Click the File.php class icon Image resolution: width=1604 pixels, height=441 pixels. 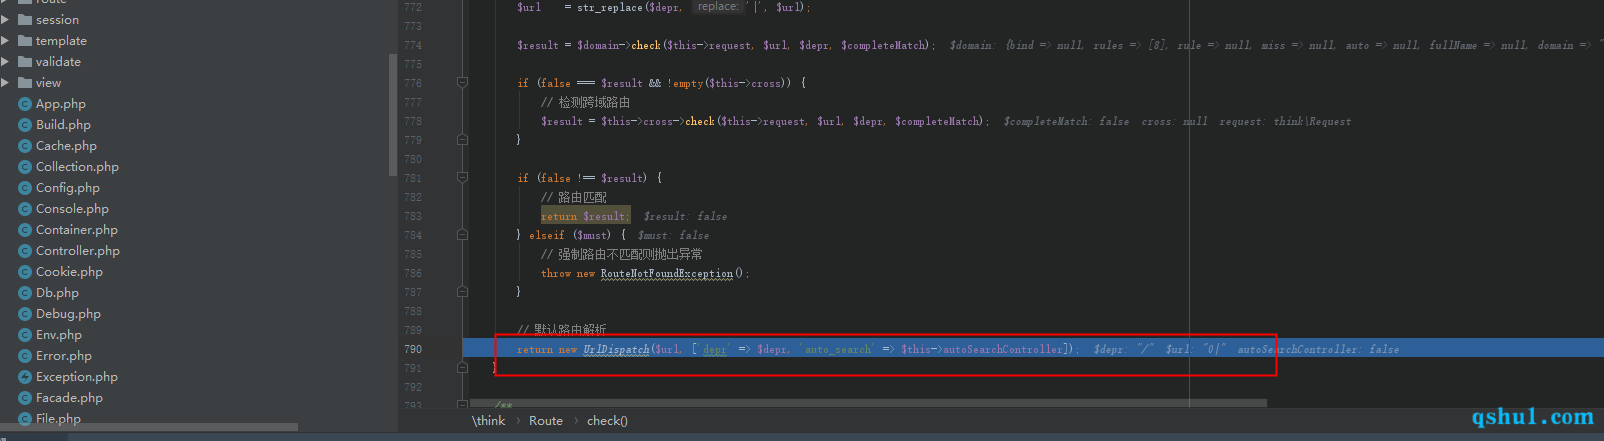click(26, 419)
